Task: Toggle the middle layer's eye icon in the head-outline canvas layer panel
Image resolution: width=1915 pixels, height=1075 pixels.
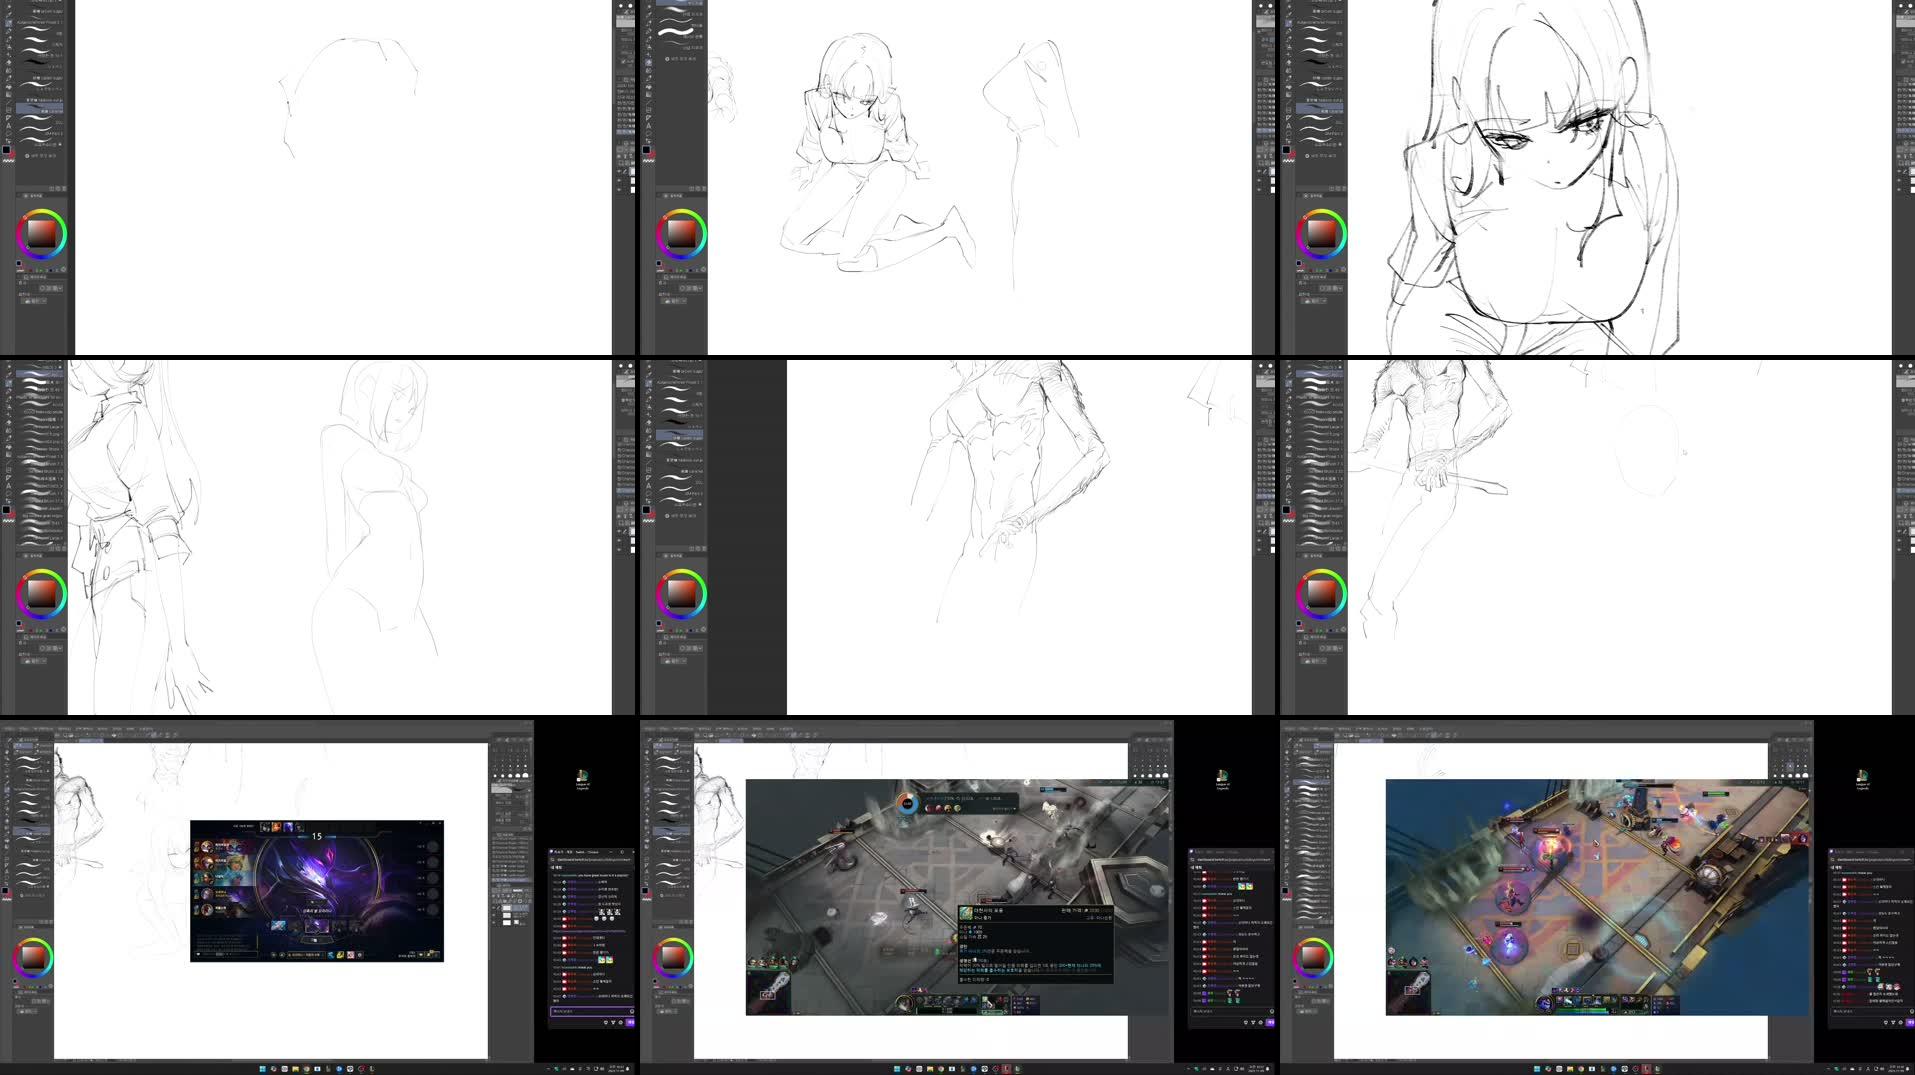Action: [619, 180]
